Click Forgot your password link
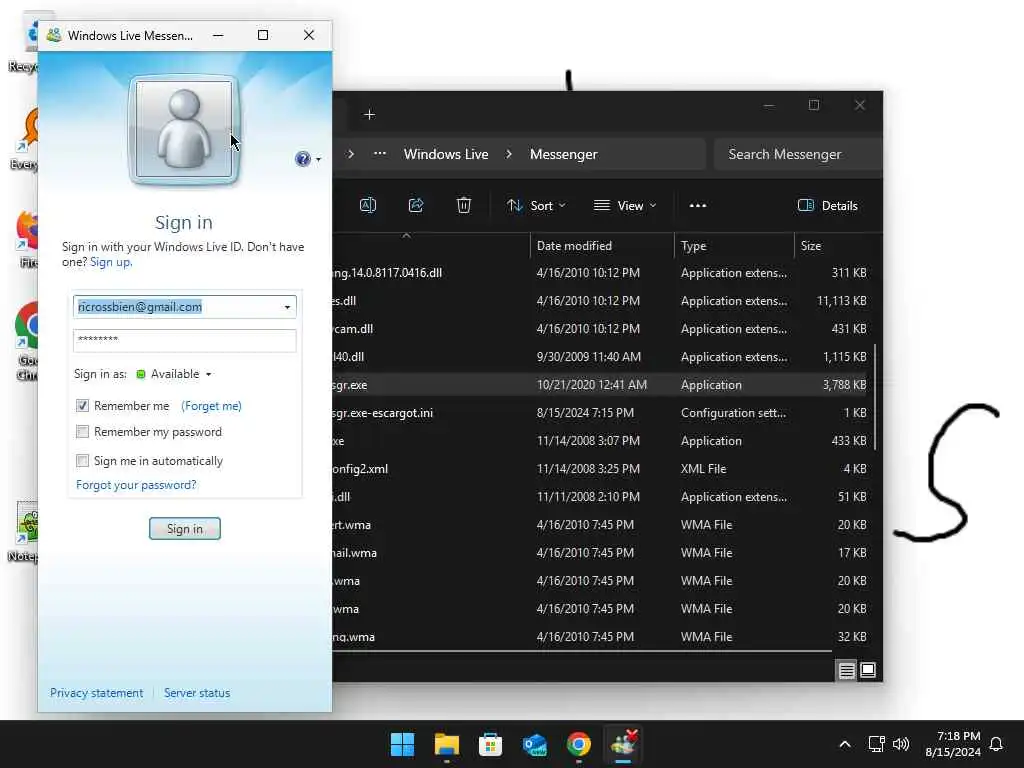Screen dimensions: 1024x768 136,485
